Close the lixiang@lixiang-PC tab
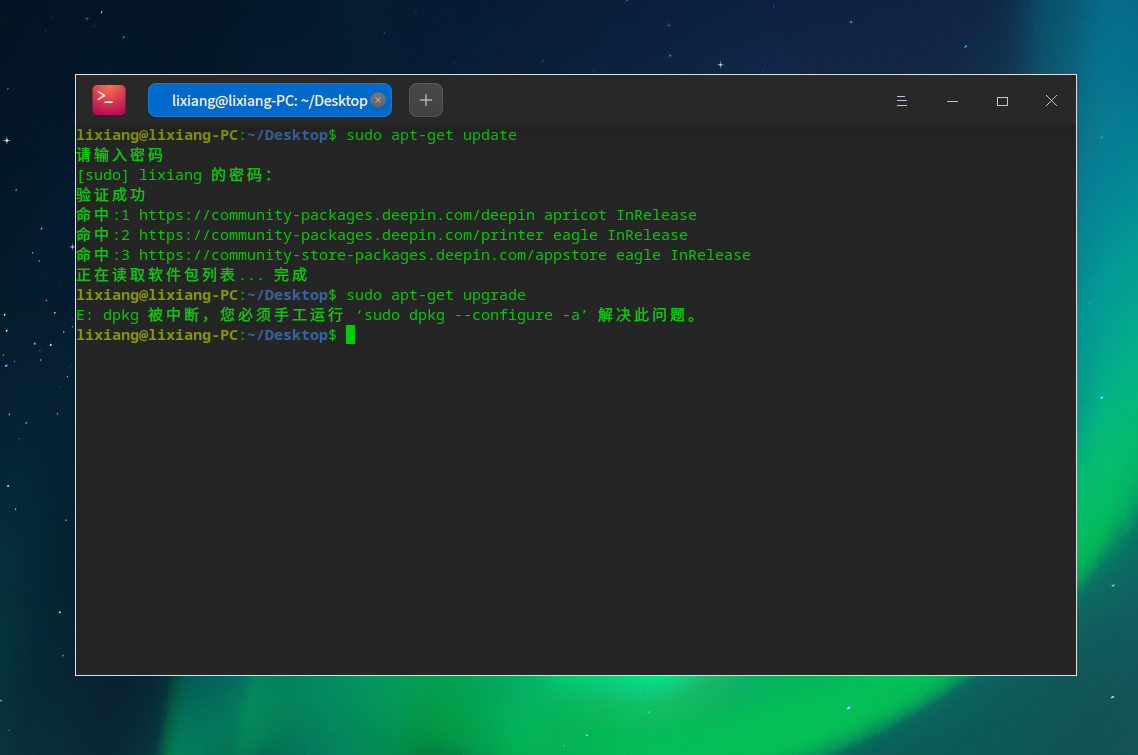The height and width of the screenshot is (755, 1138). click(x=378, y=100)
